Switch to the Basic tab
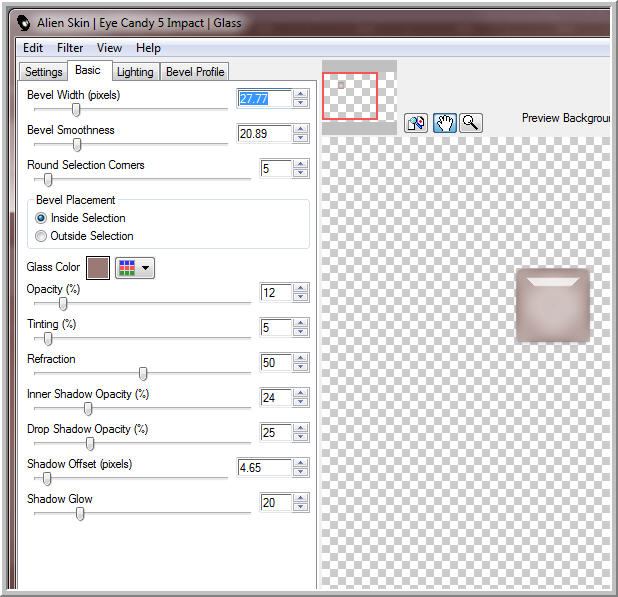618x597 pixels. pyautogui.click(x=88, y=70)
